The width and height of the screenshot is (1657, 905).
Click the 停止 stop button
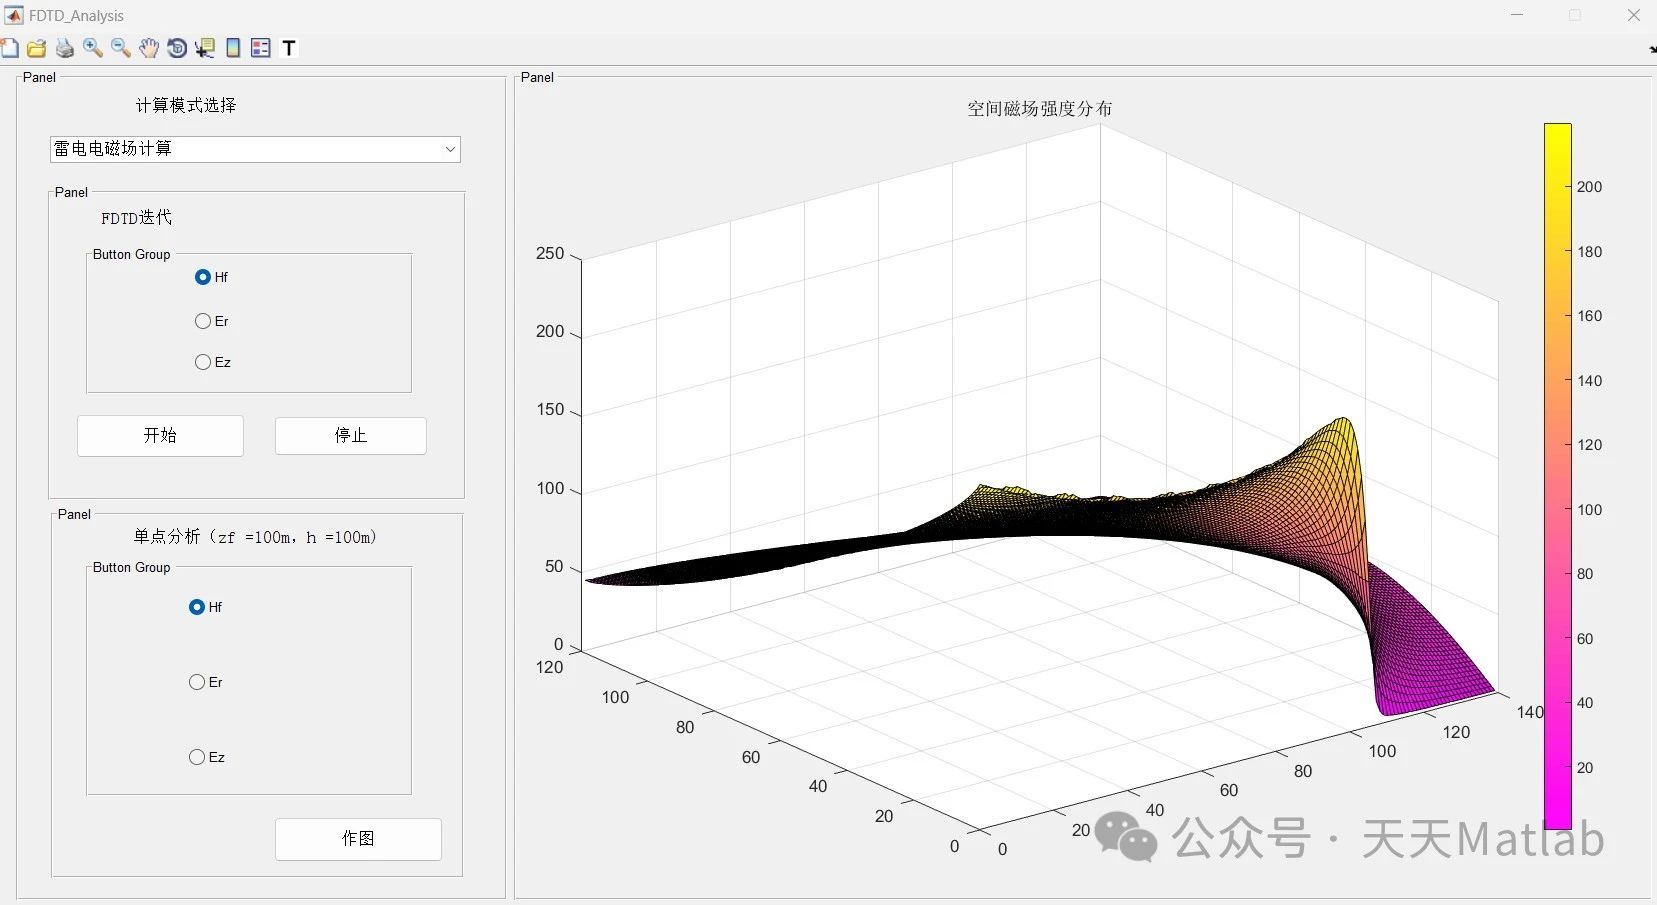351,436
